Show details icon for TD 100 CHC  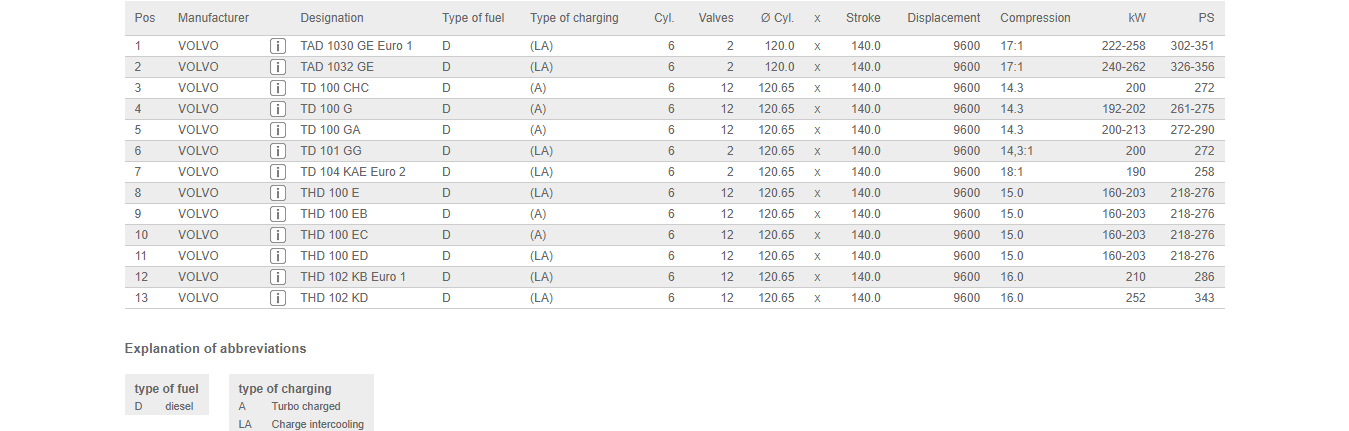pos(278,88)
